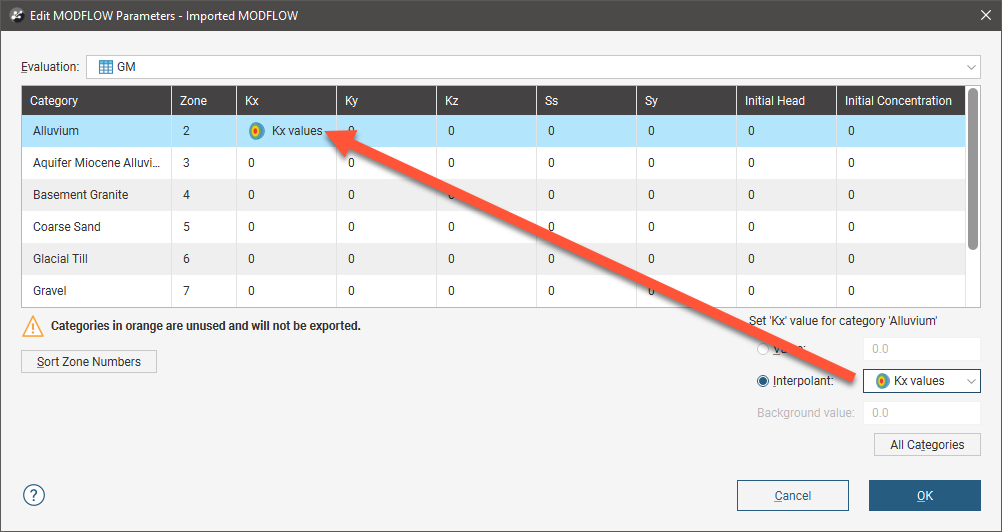Click the GM table icon in Evaluation field

105,67
